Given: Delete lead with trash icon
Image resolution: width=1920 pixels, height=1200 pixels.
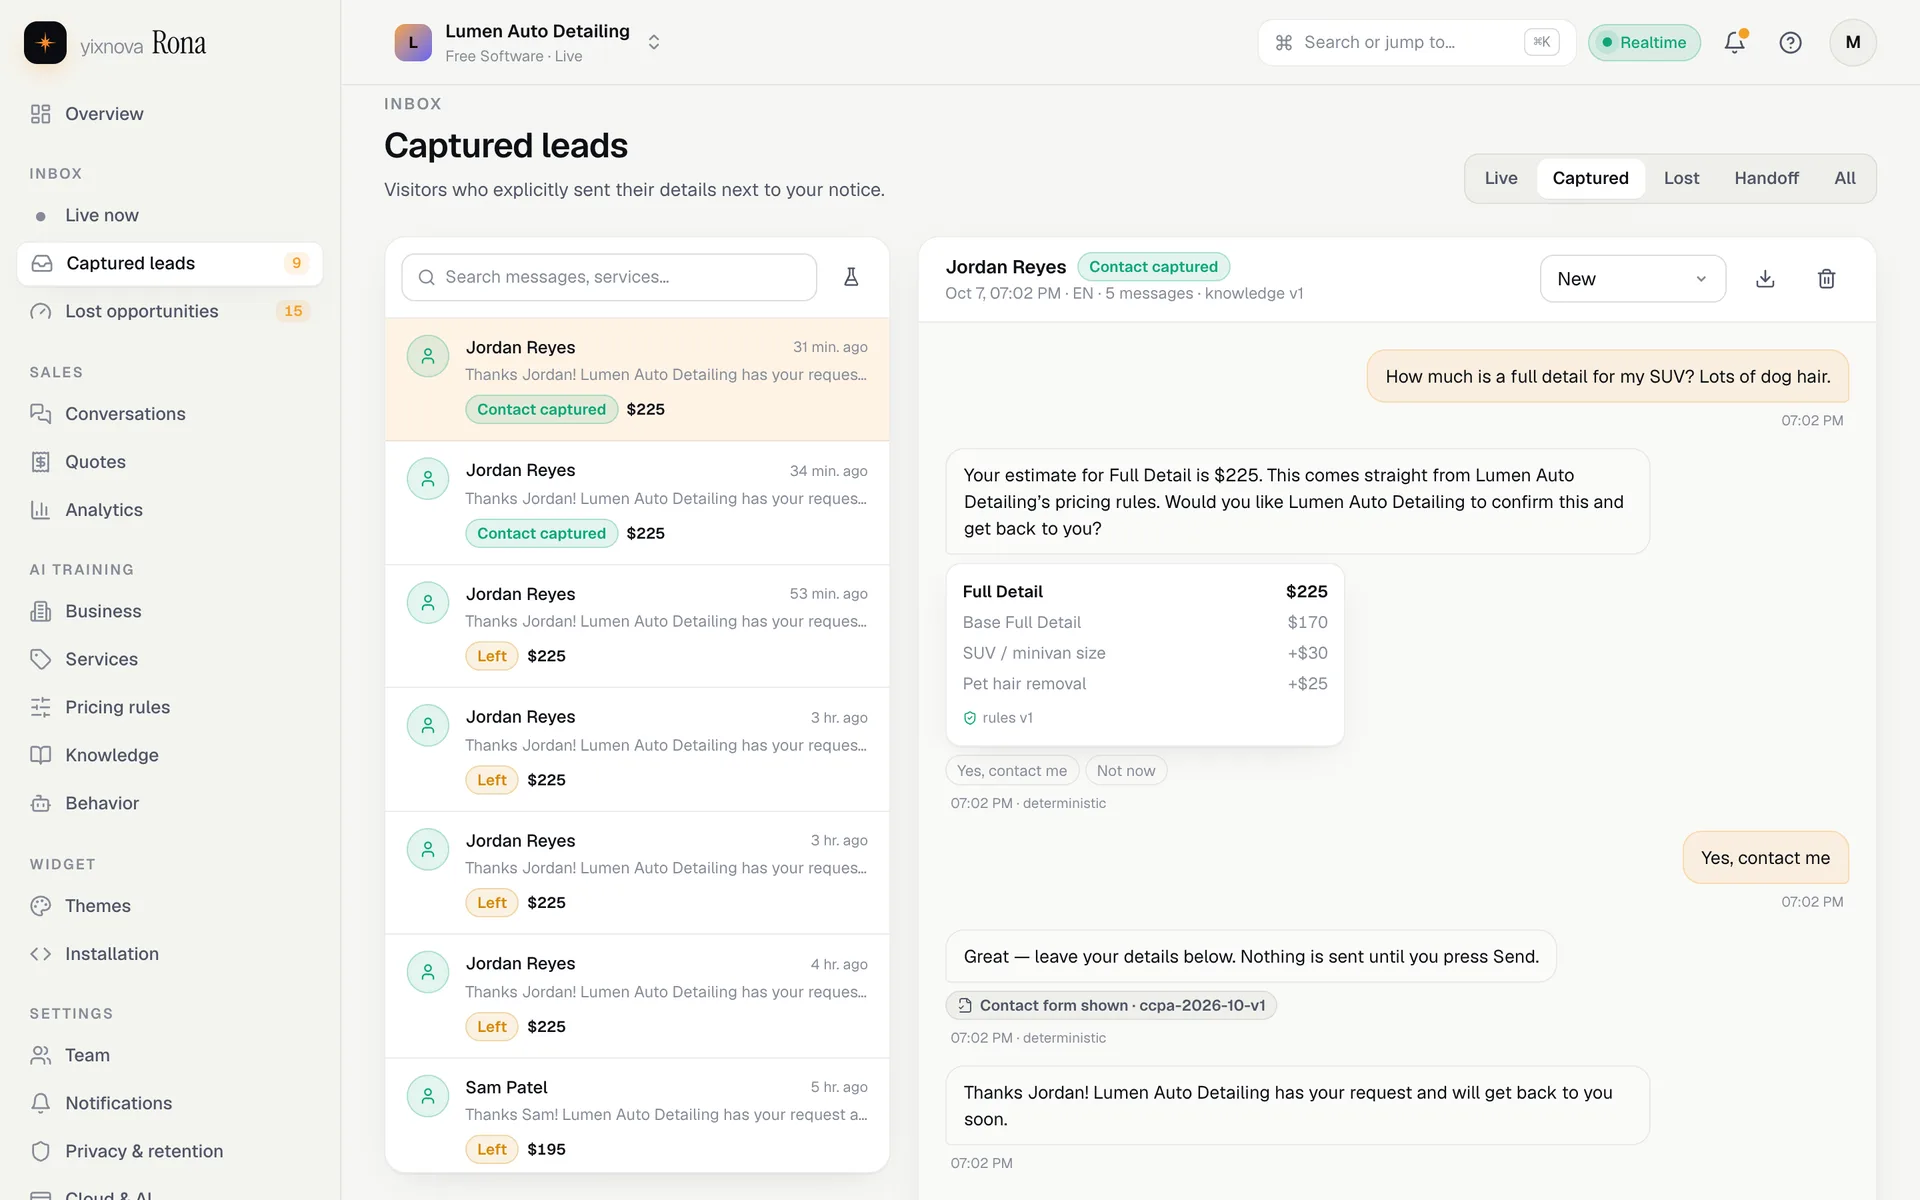Looking at the screenshot, I should [x=1826, y=279].
